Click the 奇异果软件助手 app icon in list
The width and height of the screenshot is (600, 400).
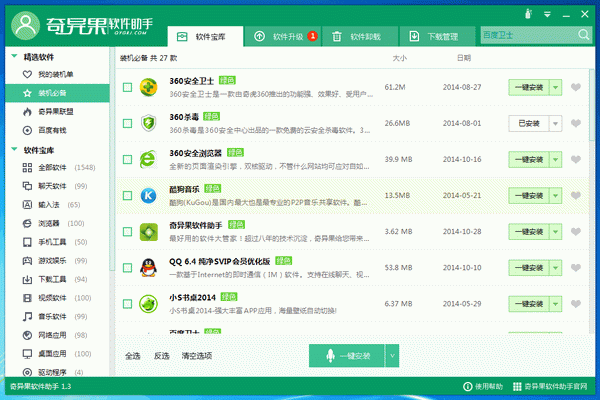click(x=148, y=232)
